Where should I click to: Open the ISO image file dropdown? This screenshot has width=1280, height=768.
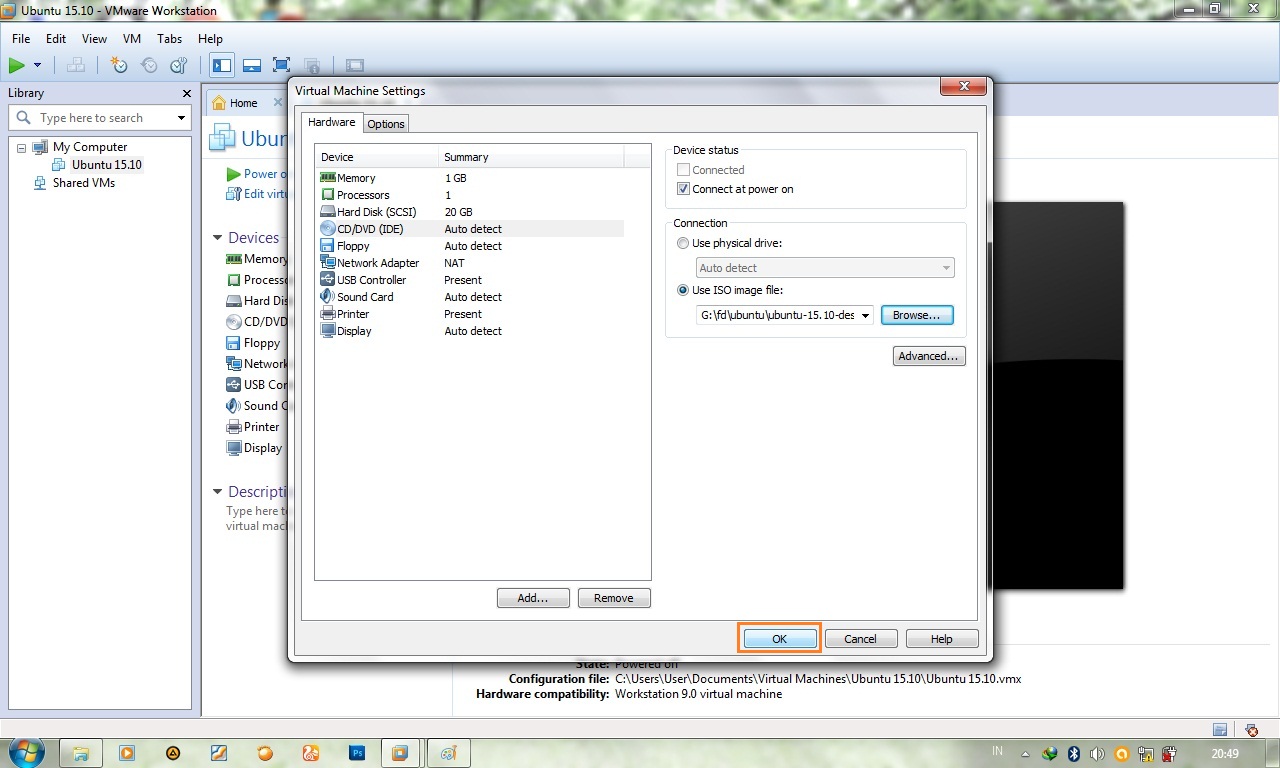click(866, 315)
